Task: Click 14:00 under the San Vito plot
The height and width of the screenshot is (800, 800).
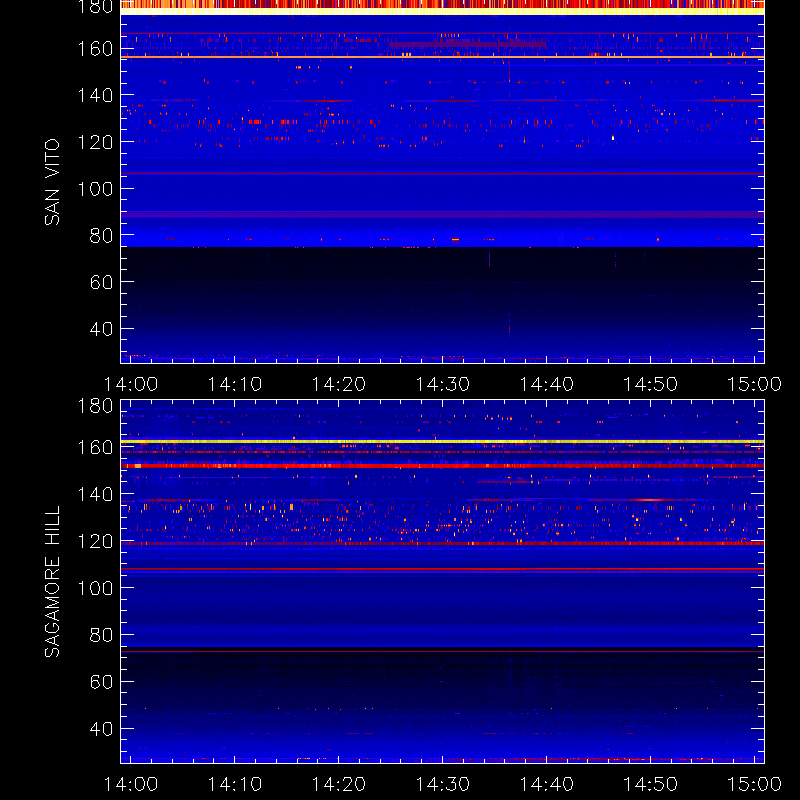Action: (131, 384)
